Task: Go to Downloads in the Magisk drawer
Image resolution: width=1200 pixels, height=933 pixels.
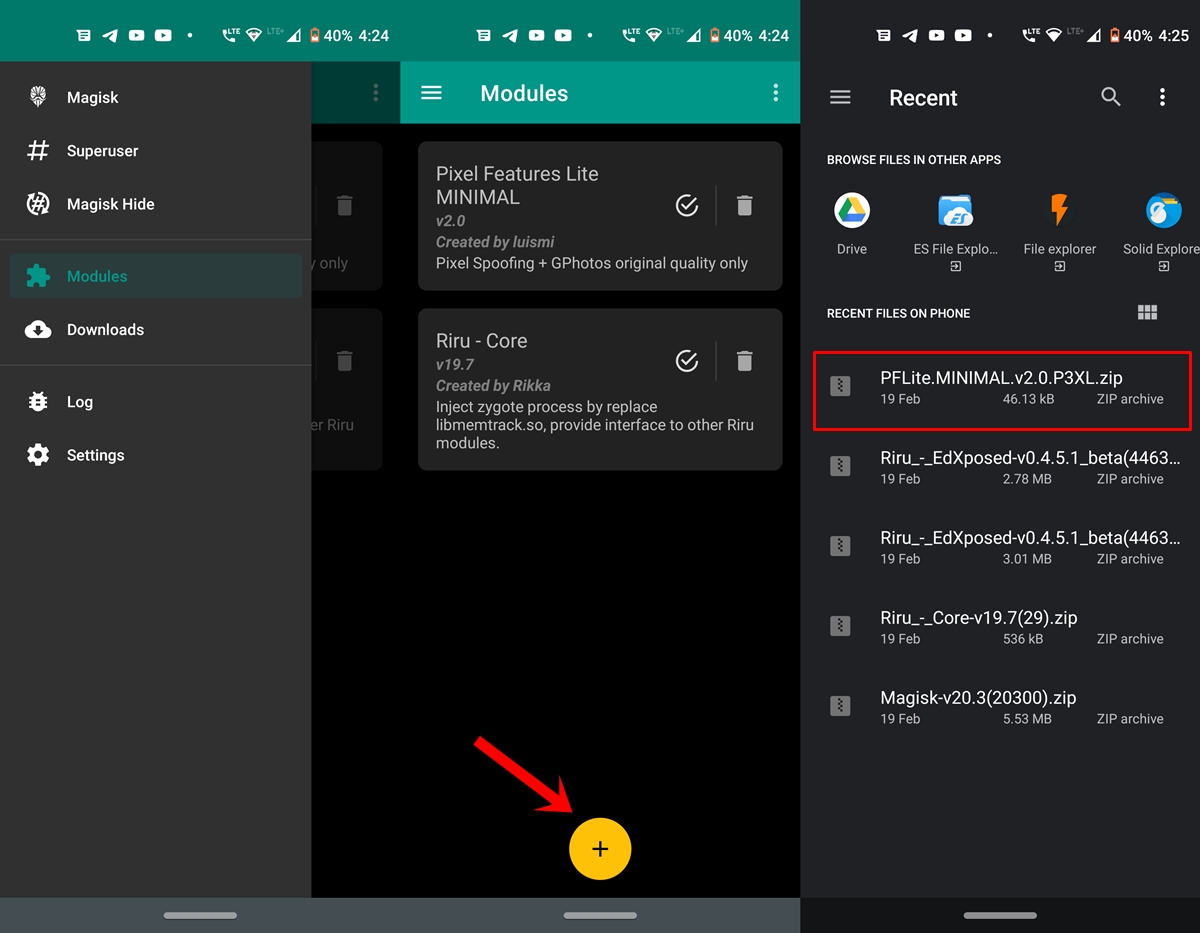Action: 105,330
